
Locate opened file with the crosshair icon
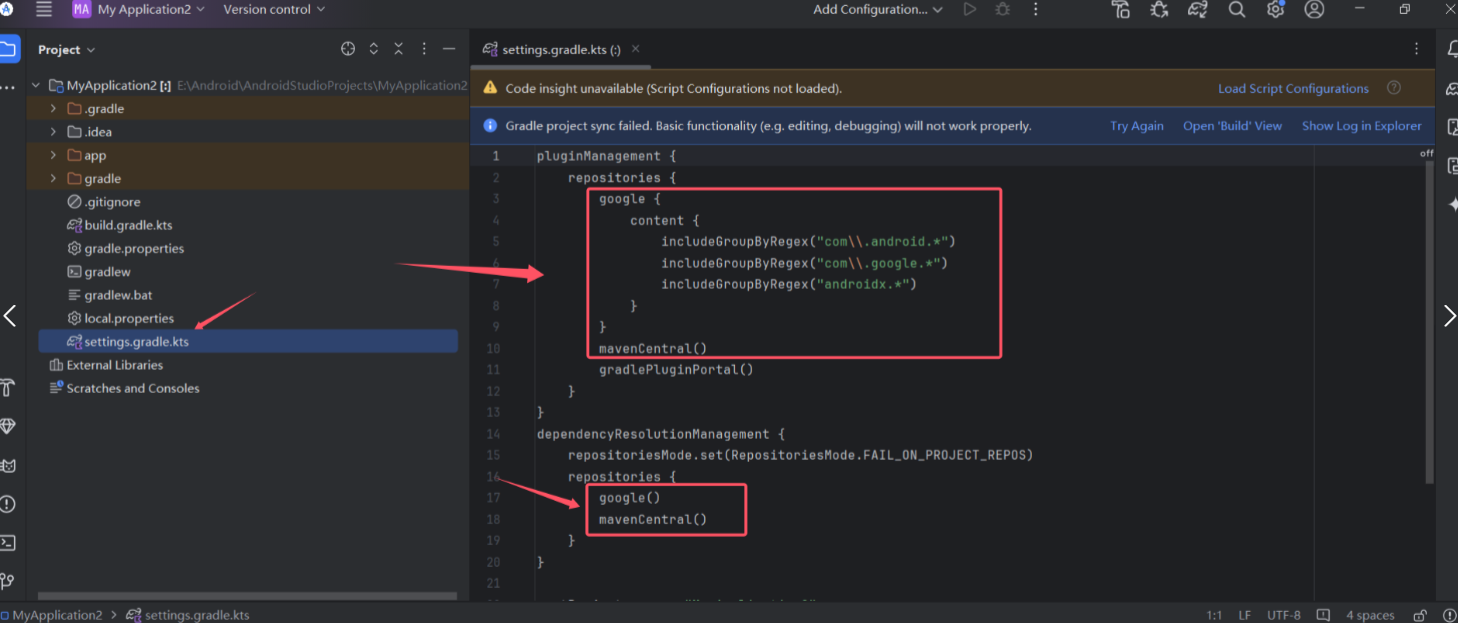pyautogui.click(x=347, y=47)
